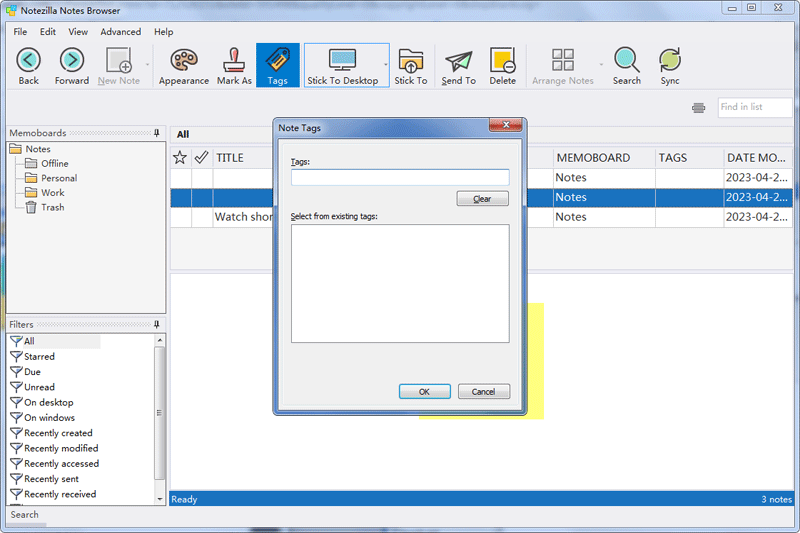This screenshot has height=533, width=800.
Task: Click the Find in list field
Action: [755, 107]
